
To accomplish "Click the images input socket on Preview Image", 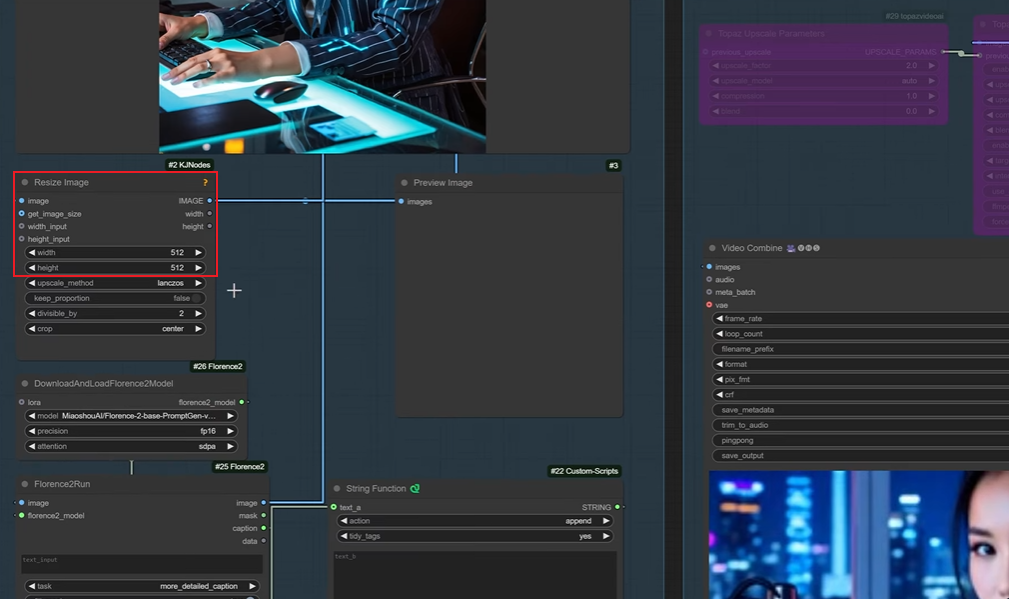I will [401, 201].
